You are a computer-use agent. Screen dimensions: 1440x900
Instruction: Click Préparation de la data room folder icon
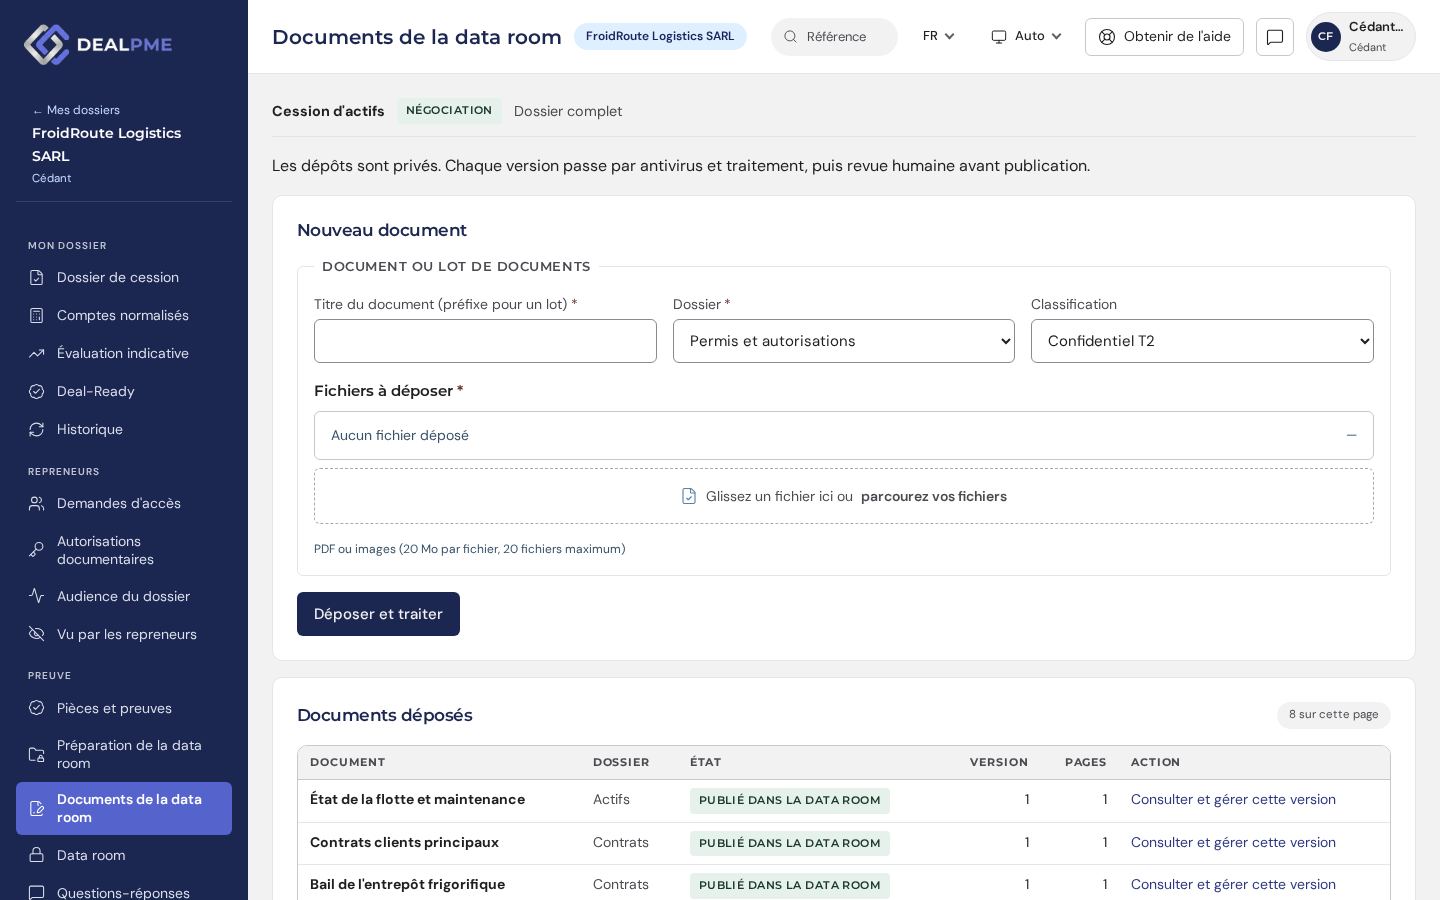(x=37, y=754)
